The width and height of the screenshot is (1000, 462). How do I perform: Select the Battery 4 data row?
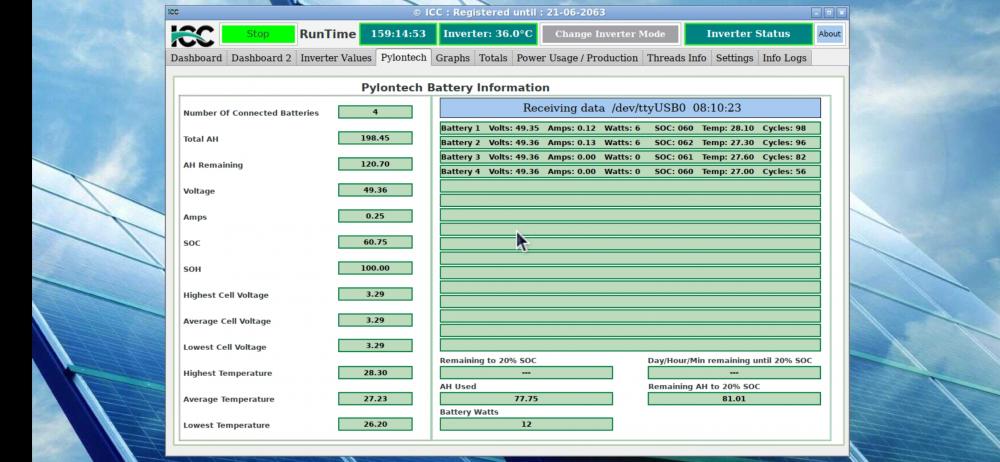630,172
